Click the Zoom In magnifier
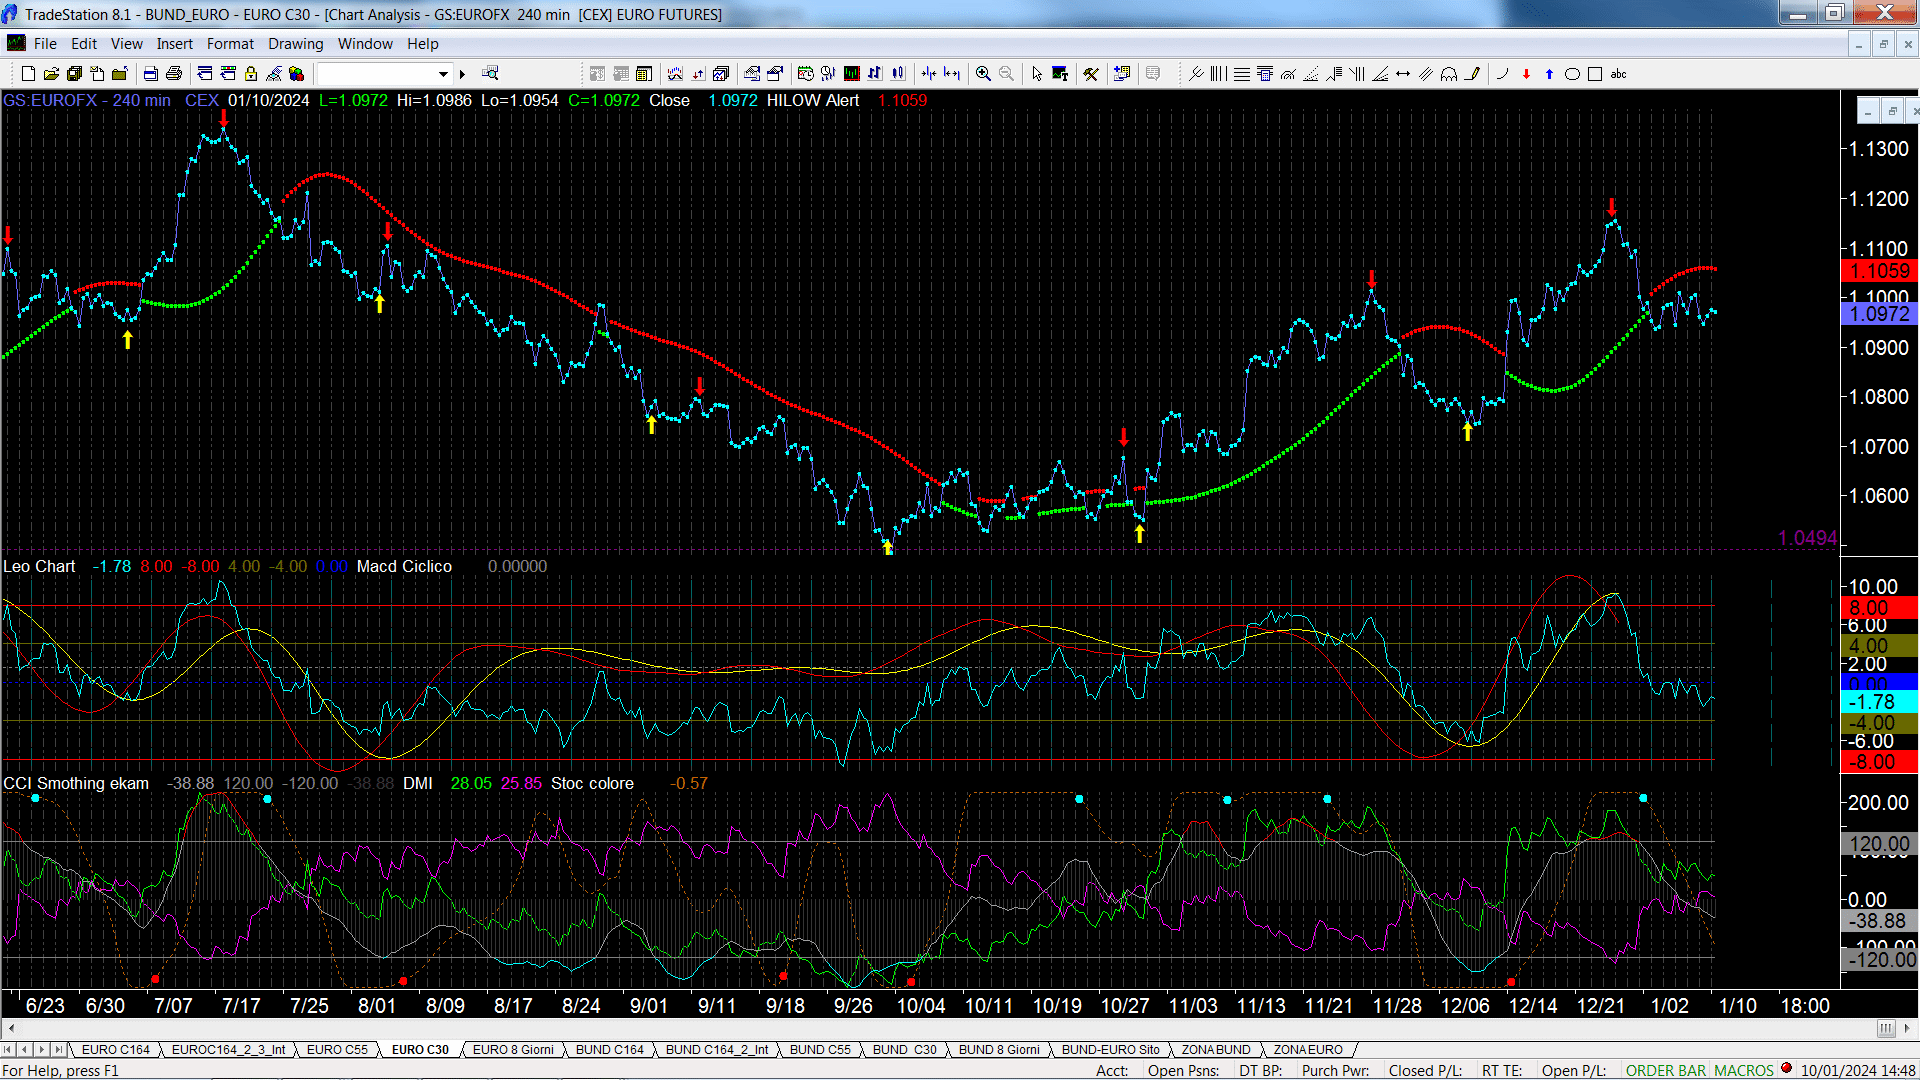The image size is (1920, 1080). pos(983,74)
